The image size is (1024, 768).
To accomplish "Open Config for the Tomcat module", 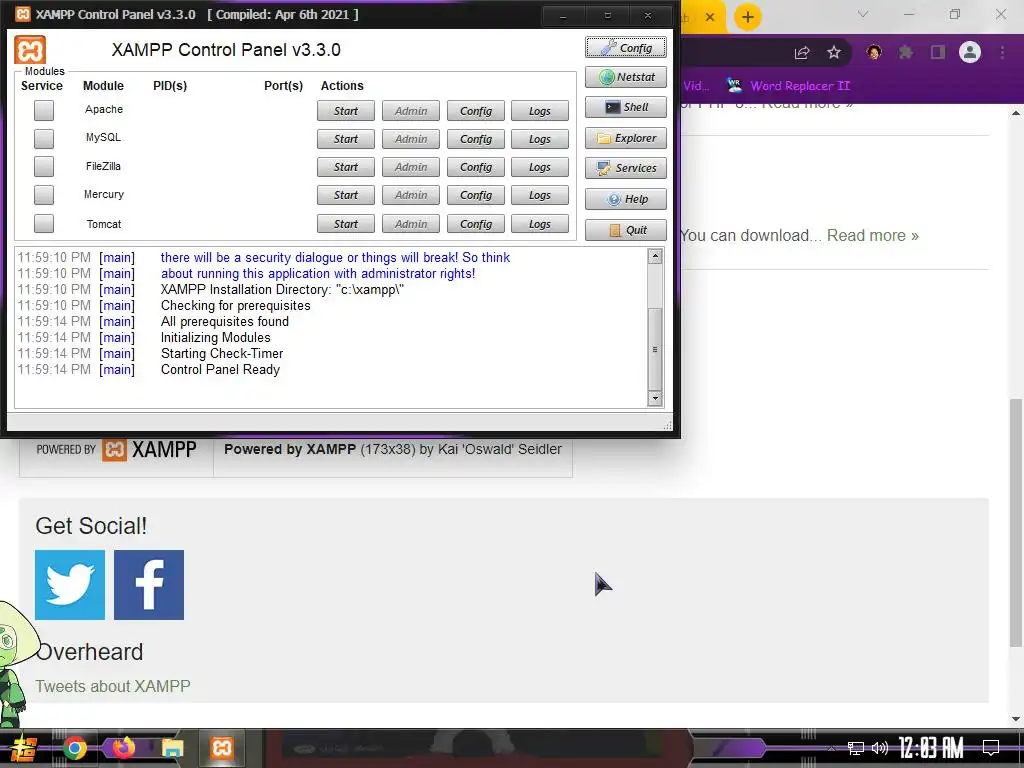I will pyautogui.click(x=475, y=224).
